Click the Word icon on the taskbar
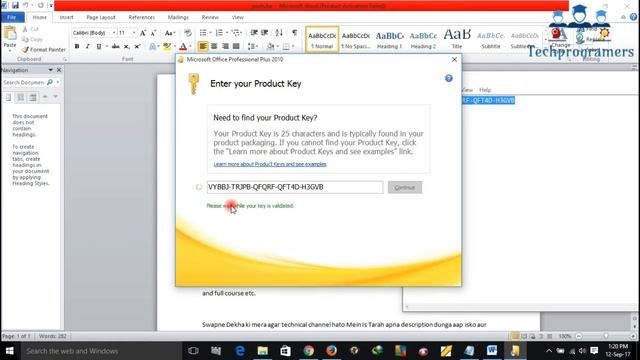 point(492,351)
